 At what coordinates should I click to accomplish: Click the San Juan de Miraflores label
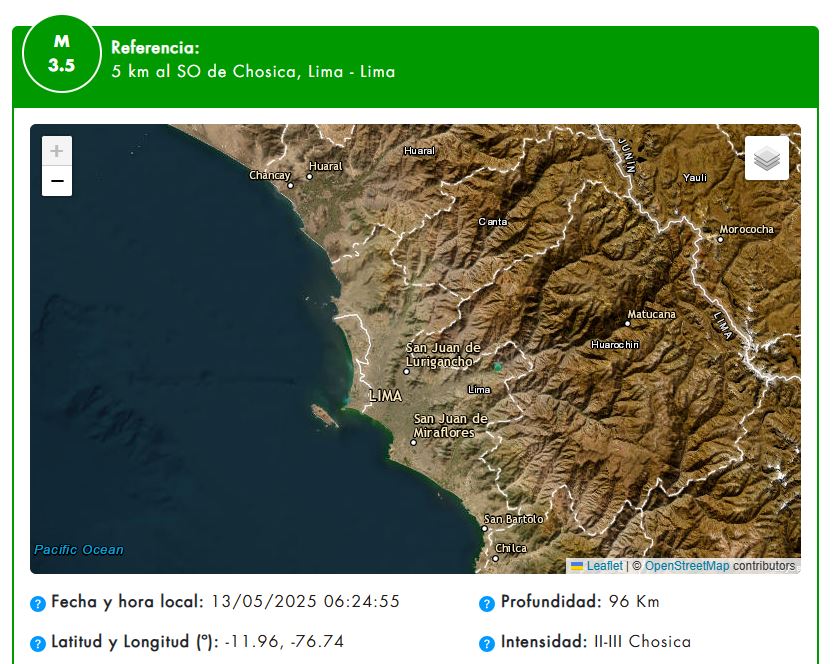click(x=450, y=425)
